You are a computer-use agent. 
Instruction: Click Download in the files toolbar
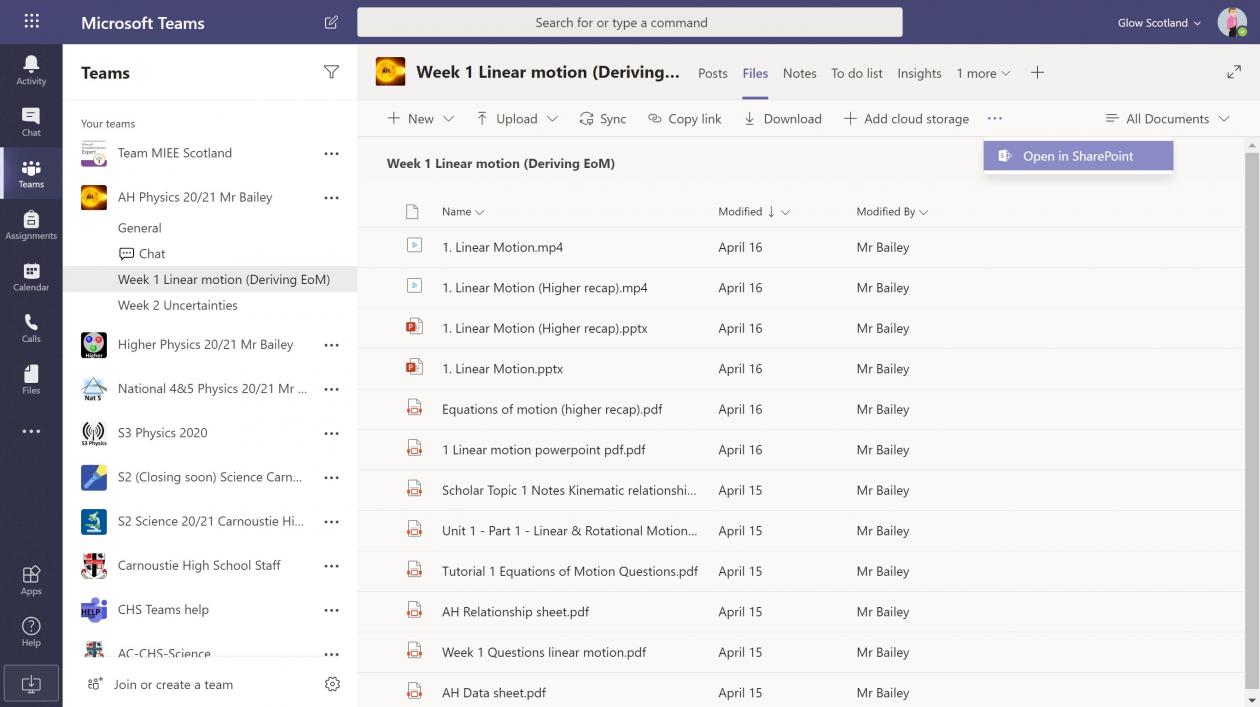782,118
